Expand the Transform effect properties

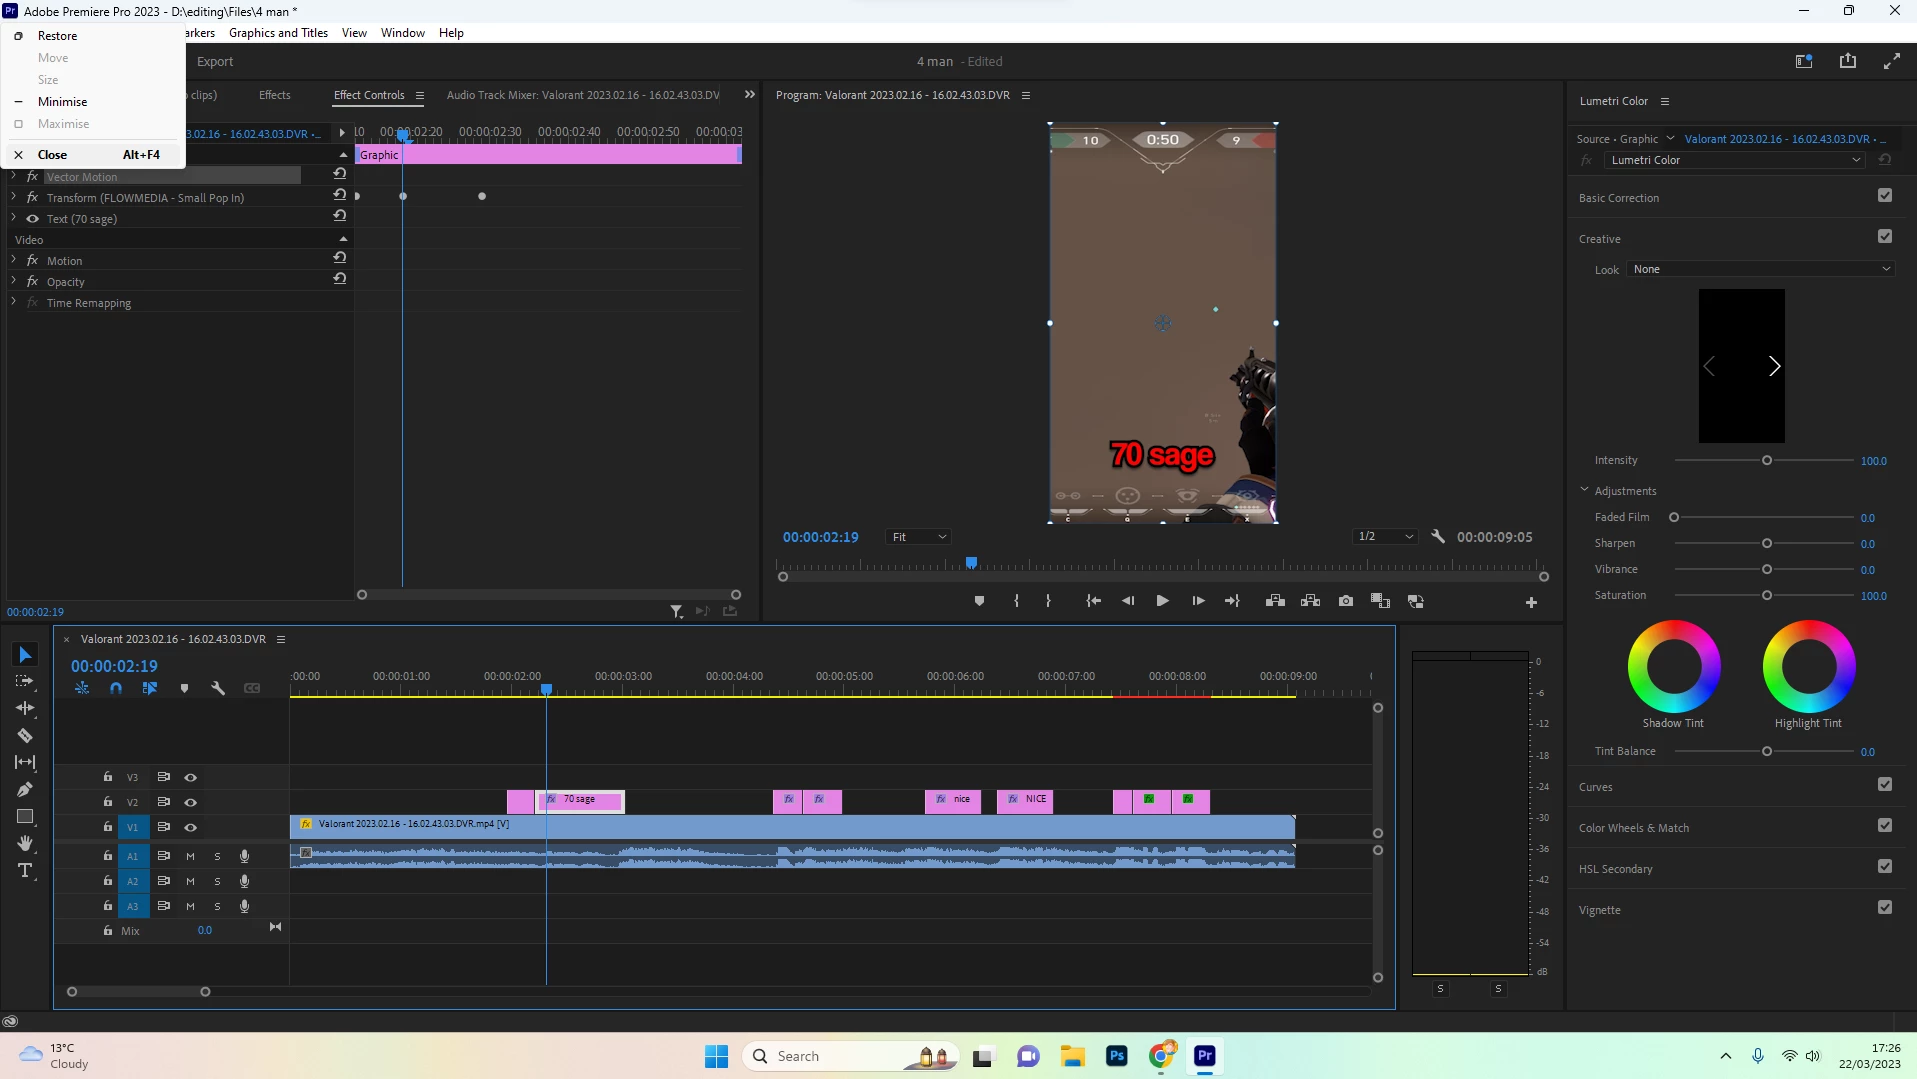[14, 197]
